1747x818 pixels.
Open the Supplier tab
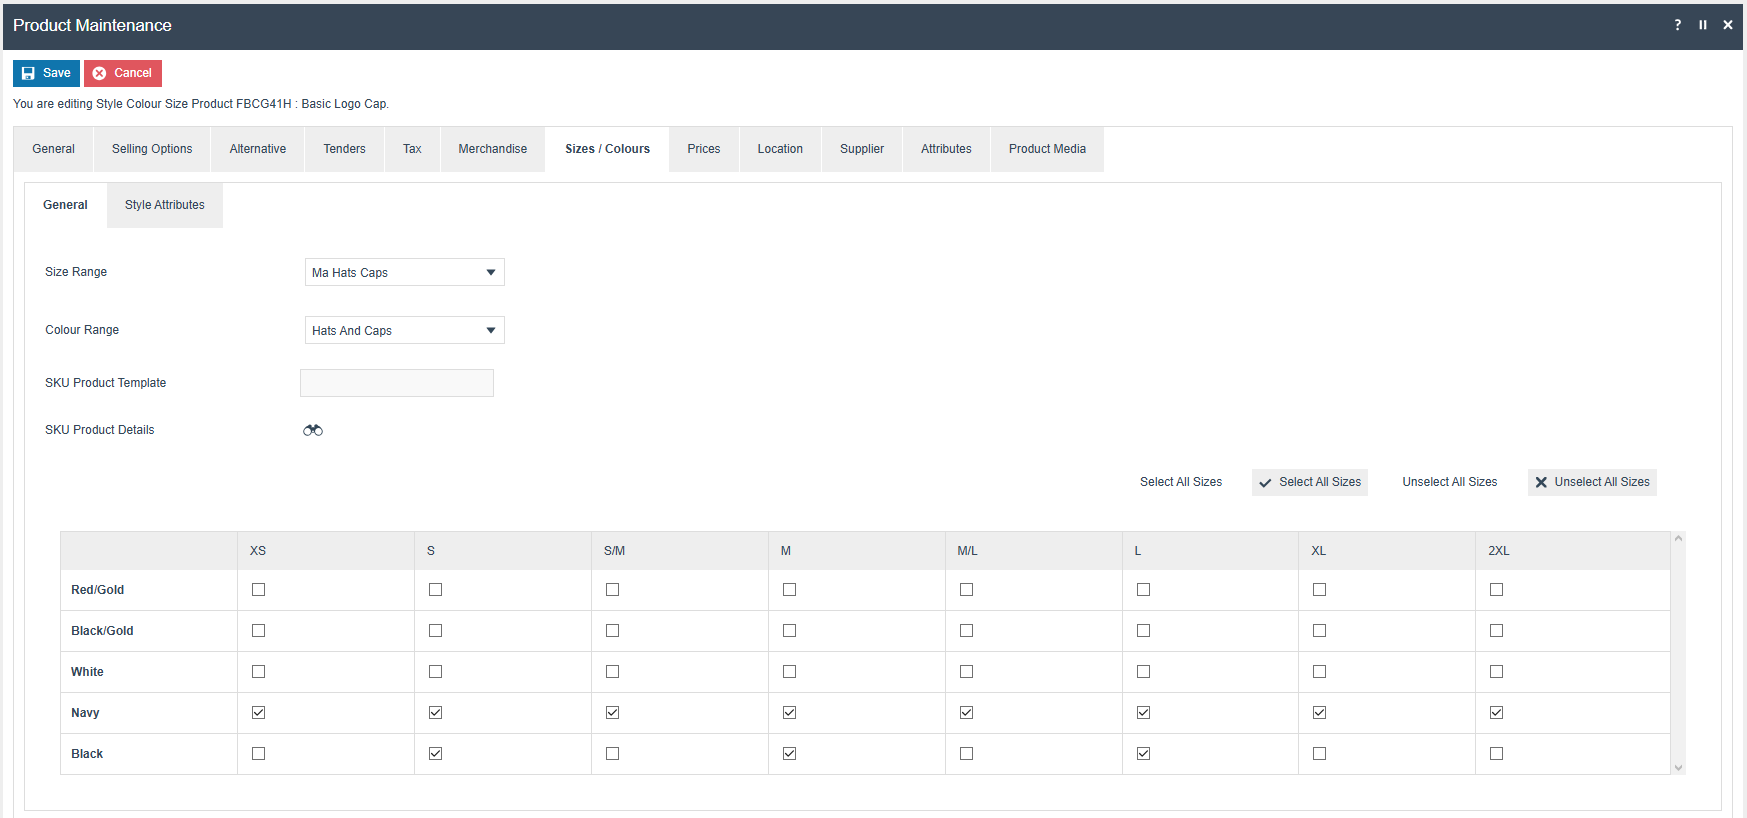pyautogui.click(x=862, y=149)
